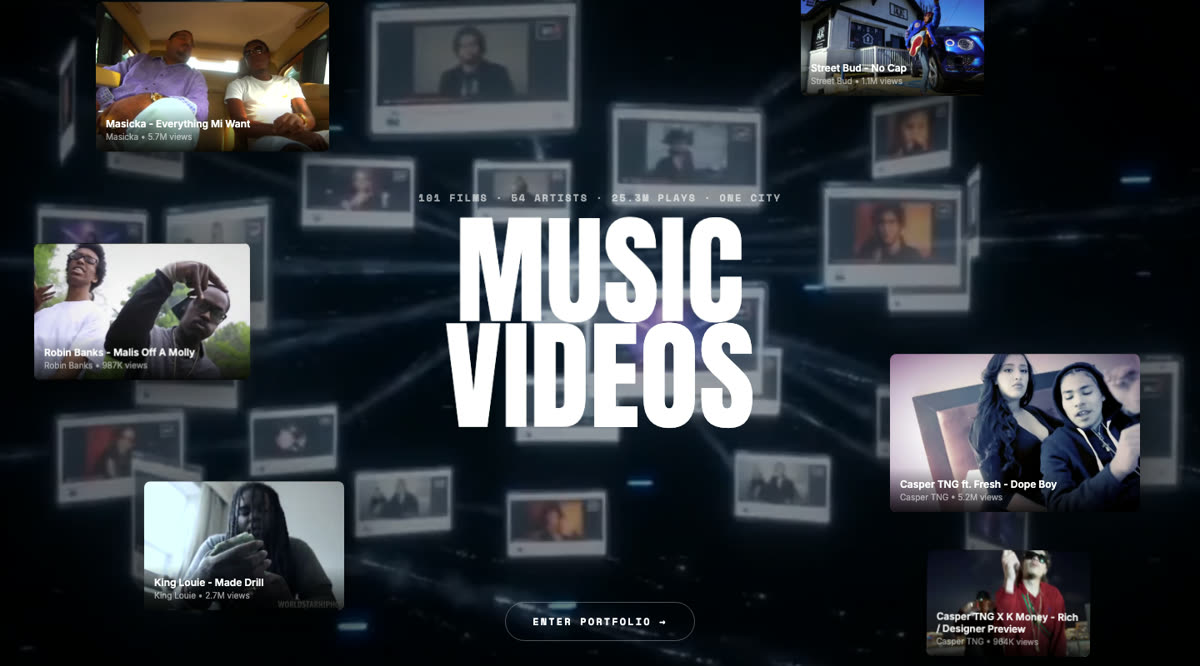Open Masicka - Everything Mi Want video card
The image size is (1200, 666).
pos(212,76)
